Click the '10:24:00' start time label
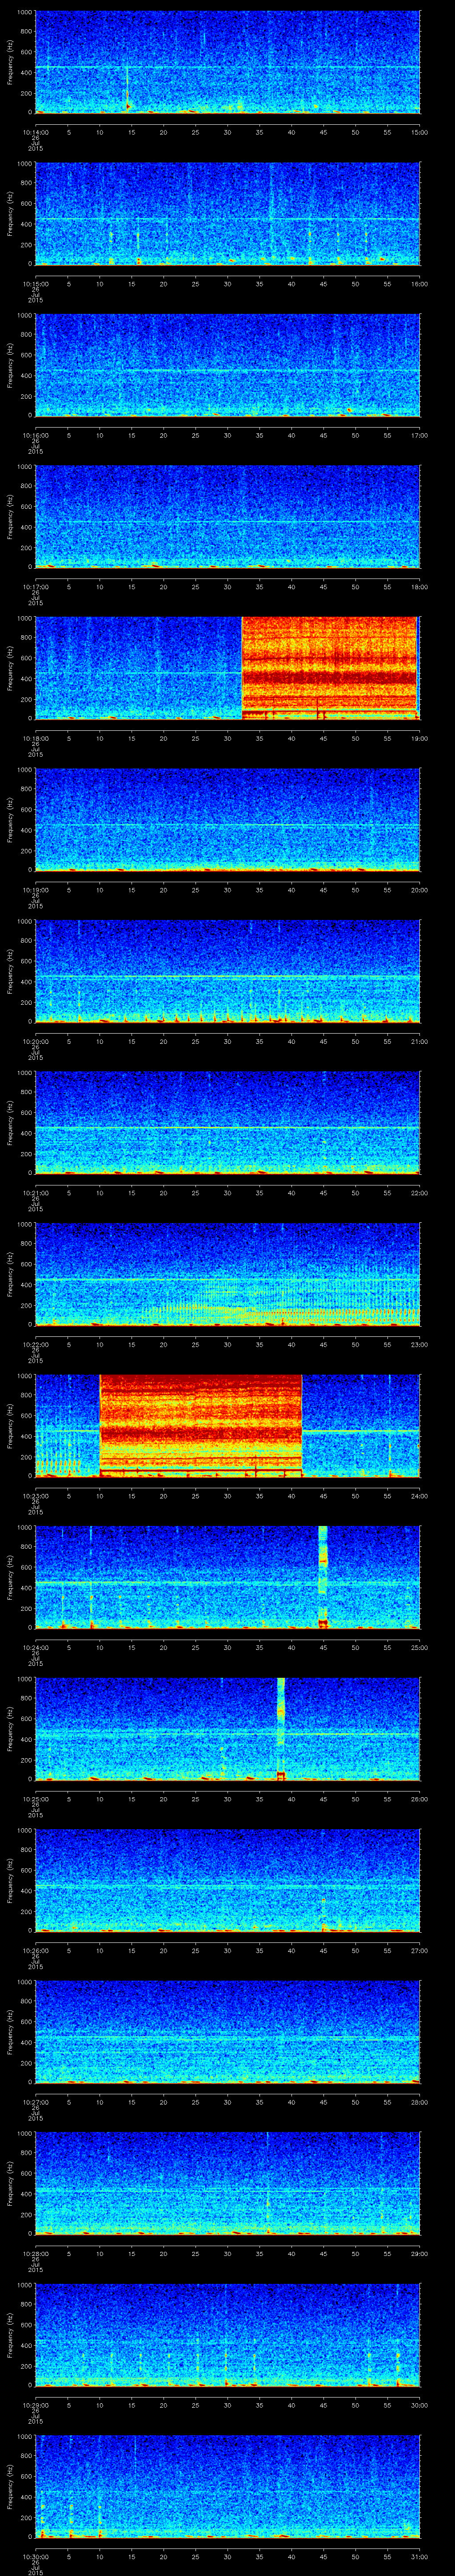The width and height of the screenshot is (455, 2576). (x=35, y=1647)
